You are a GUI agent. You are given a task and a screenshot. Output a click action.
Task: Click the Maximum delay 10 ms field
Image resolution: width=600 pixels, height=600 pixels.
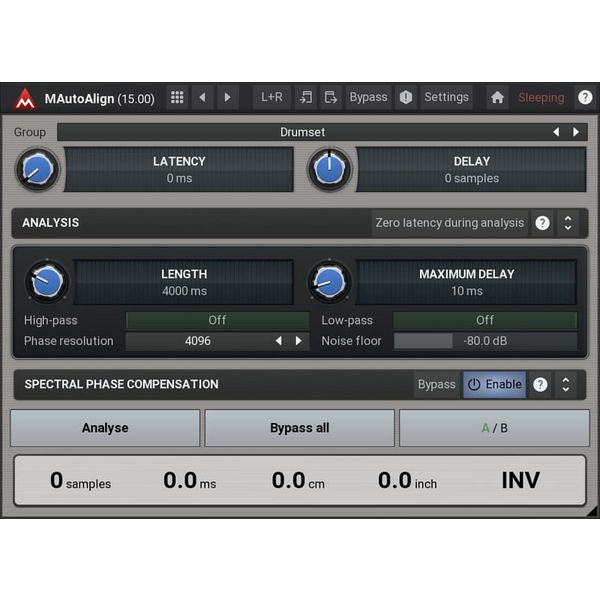pos(466,282)
